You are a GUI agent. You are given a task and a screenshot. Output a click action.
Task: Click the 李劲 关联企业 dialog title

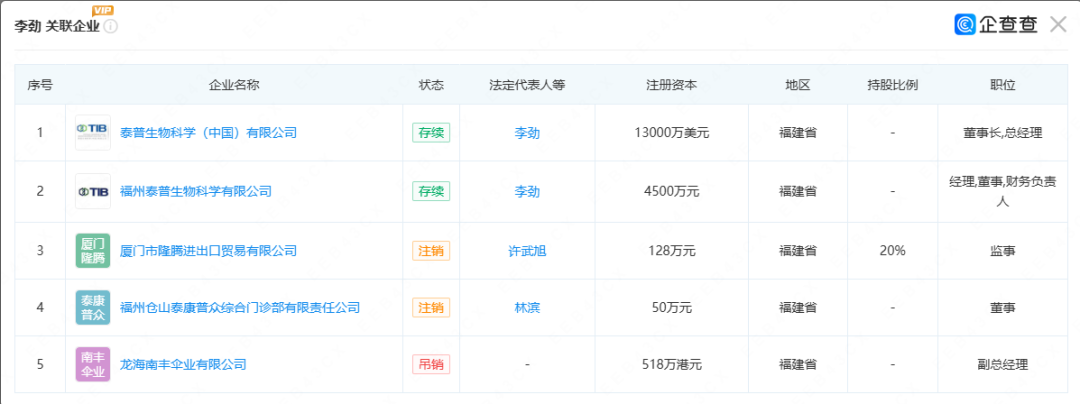(x=57, y=27)
